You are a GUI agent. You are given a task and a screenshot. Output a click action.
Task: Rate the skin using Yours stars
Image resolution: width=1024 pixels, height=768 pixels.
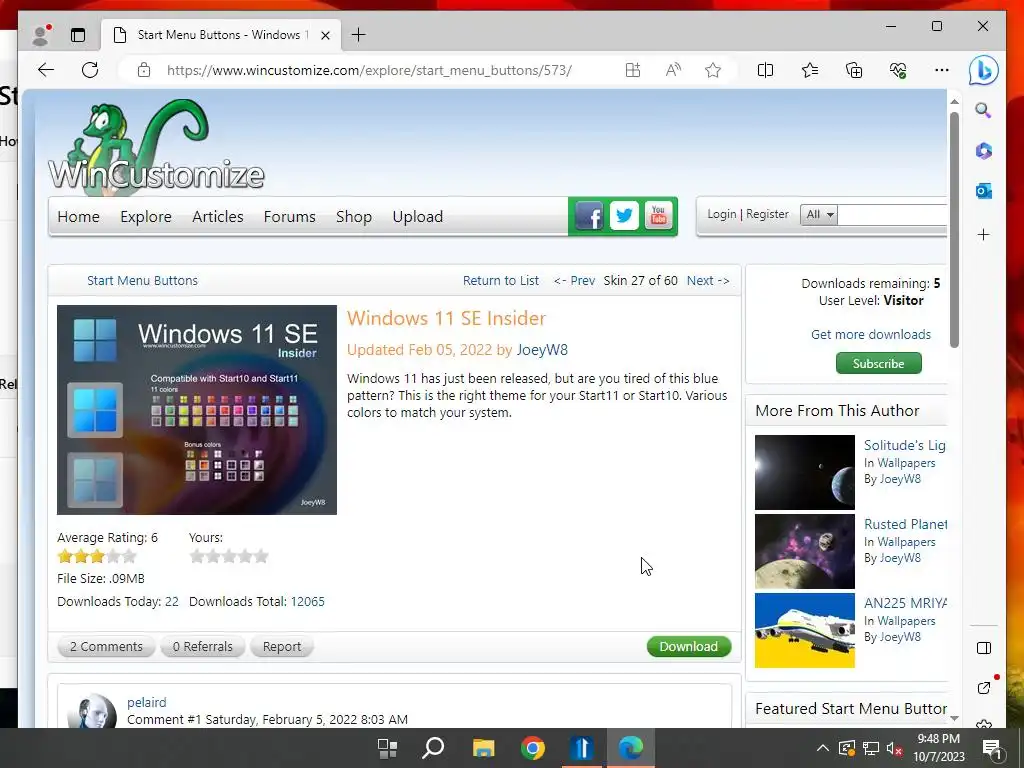point(229,556)
